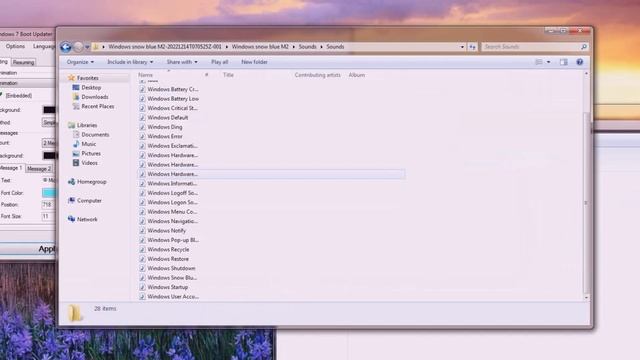Sort by the Name column header

click(x=145, y=75)
